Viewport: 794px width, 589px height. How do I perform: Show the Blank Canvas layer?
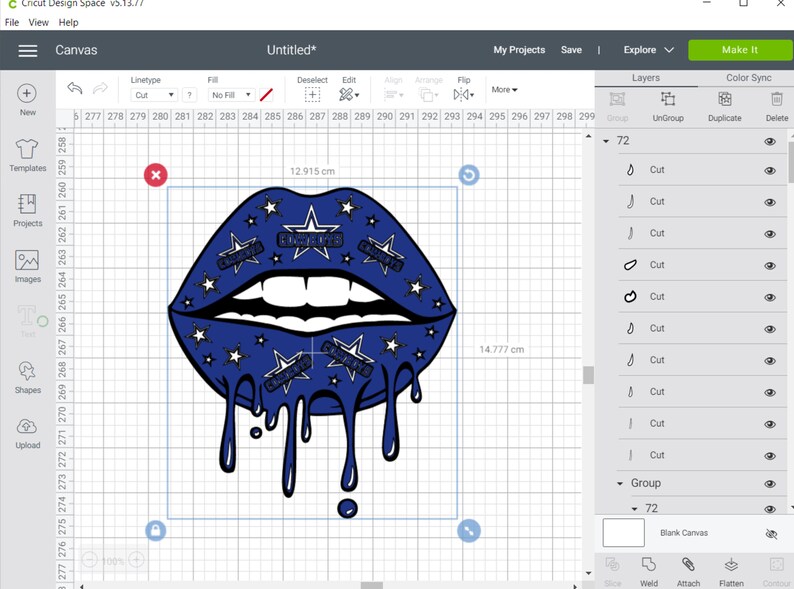point(771,534)
